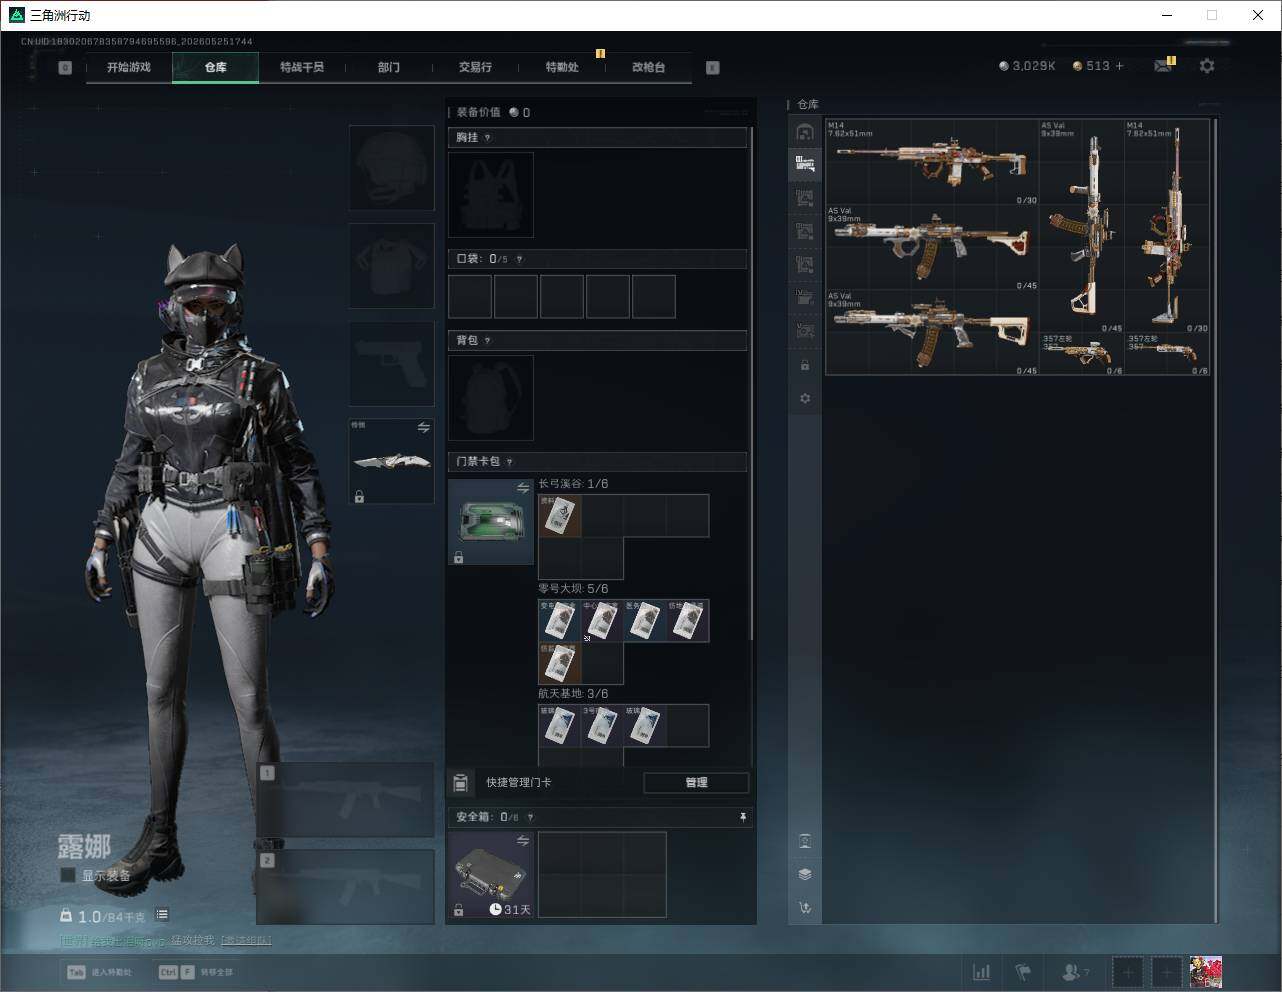Select the highlighted warehouse sidebar tab
The image size is (1282, 992).
[805, 164]
